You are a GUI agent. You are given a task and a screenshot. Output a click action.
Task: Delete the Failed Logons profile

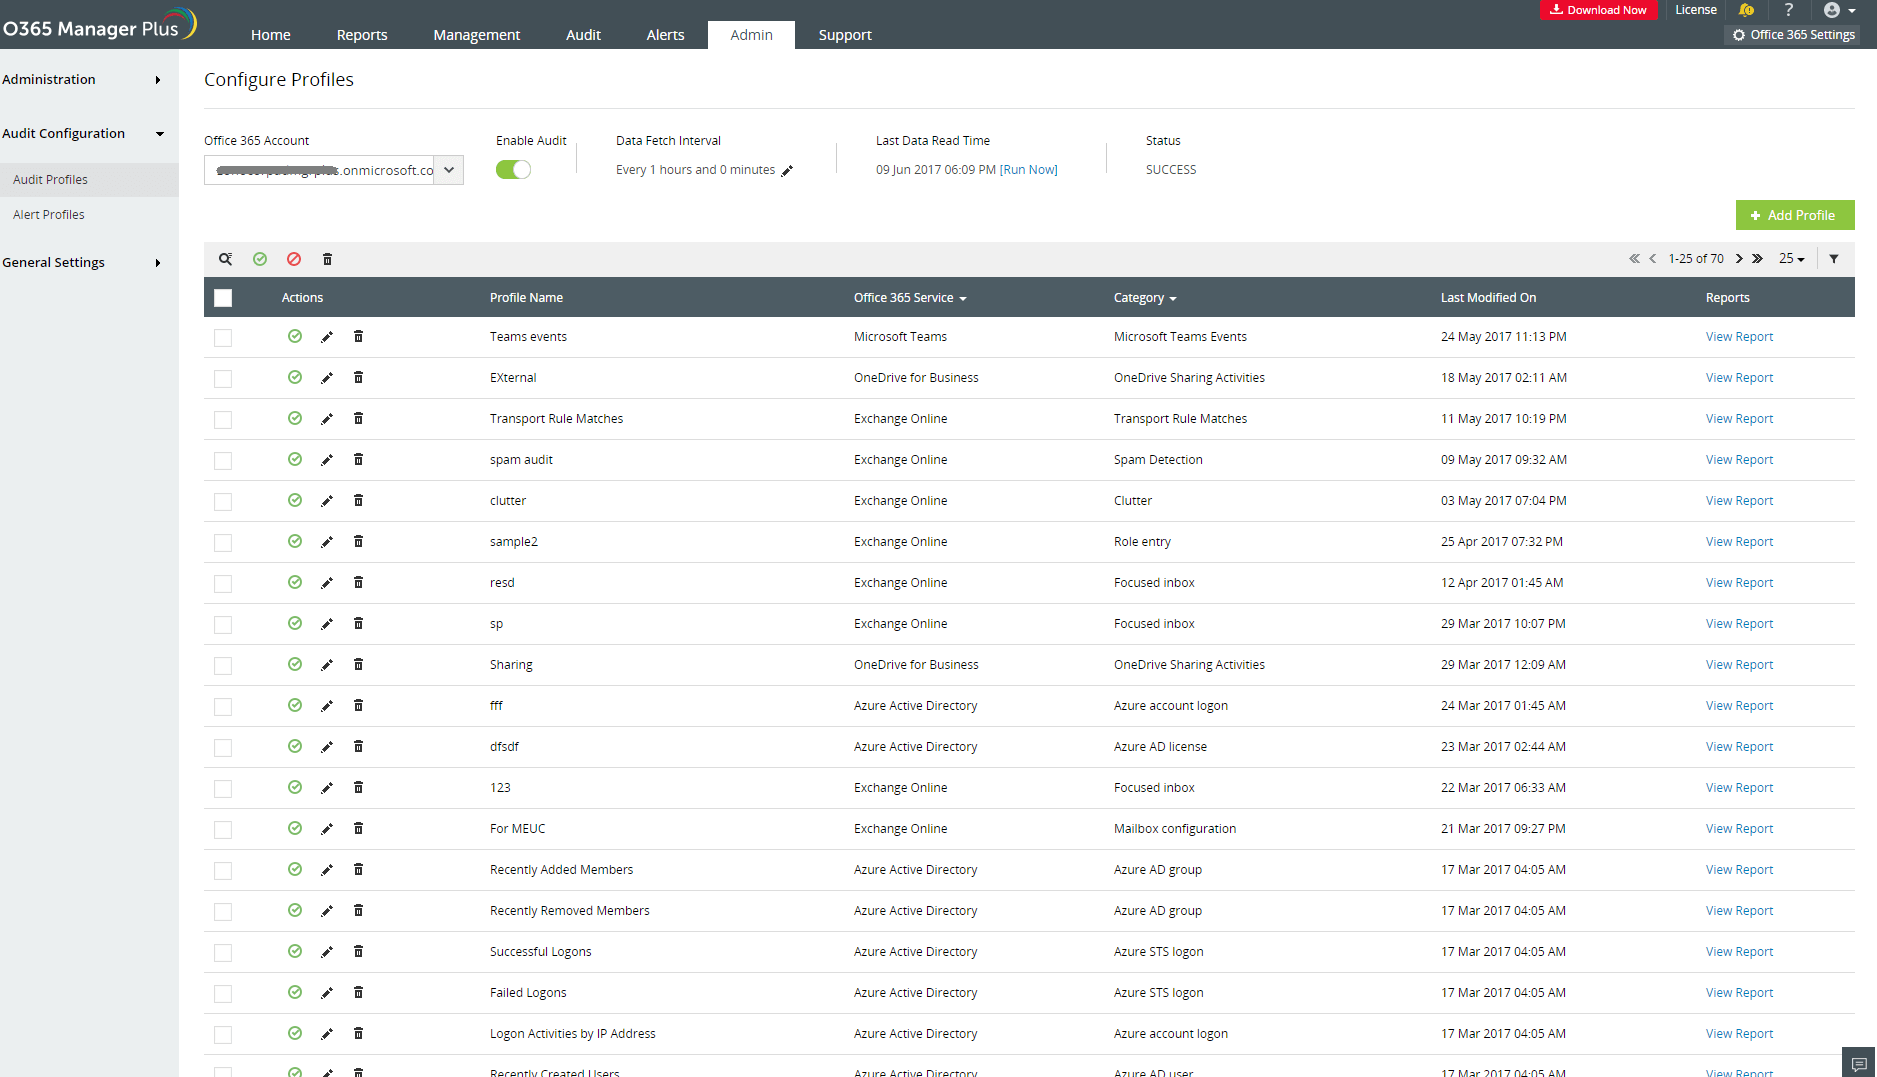[358, 993]
